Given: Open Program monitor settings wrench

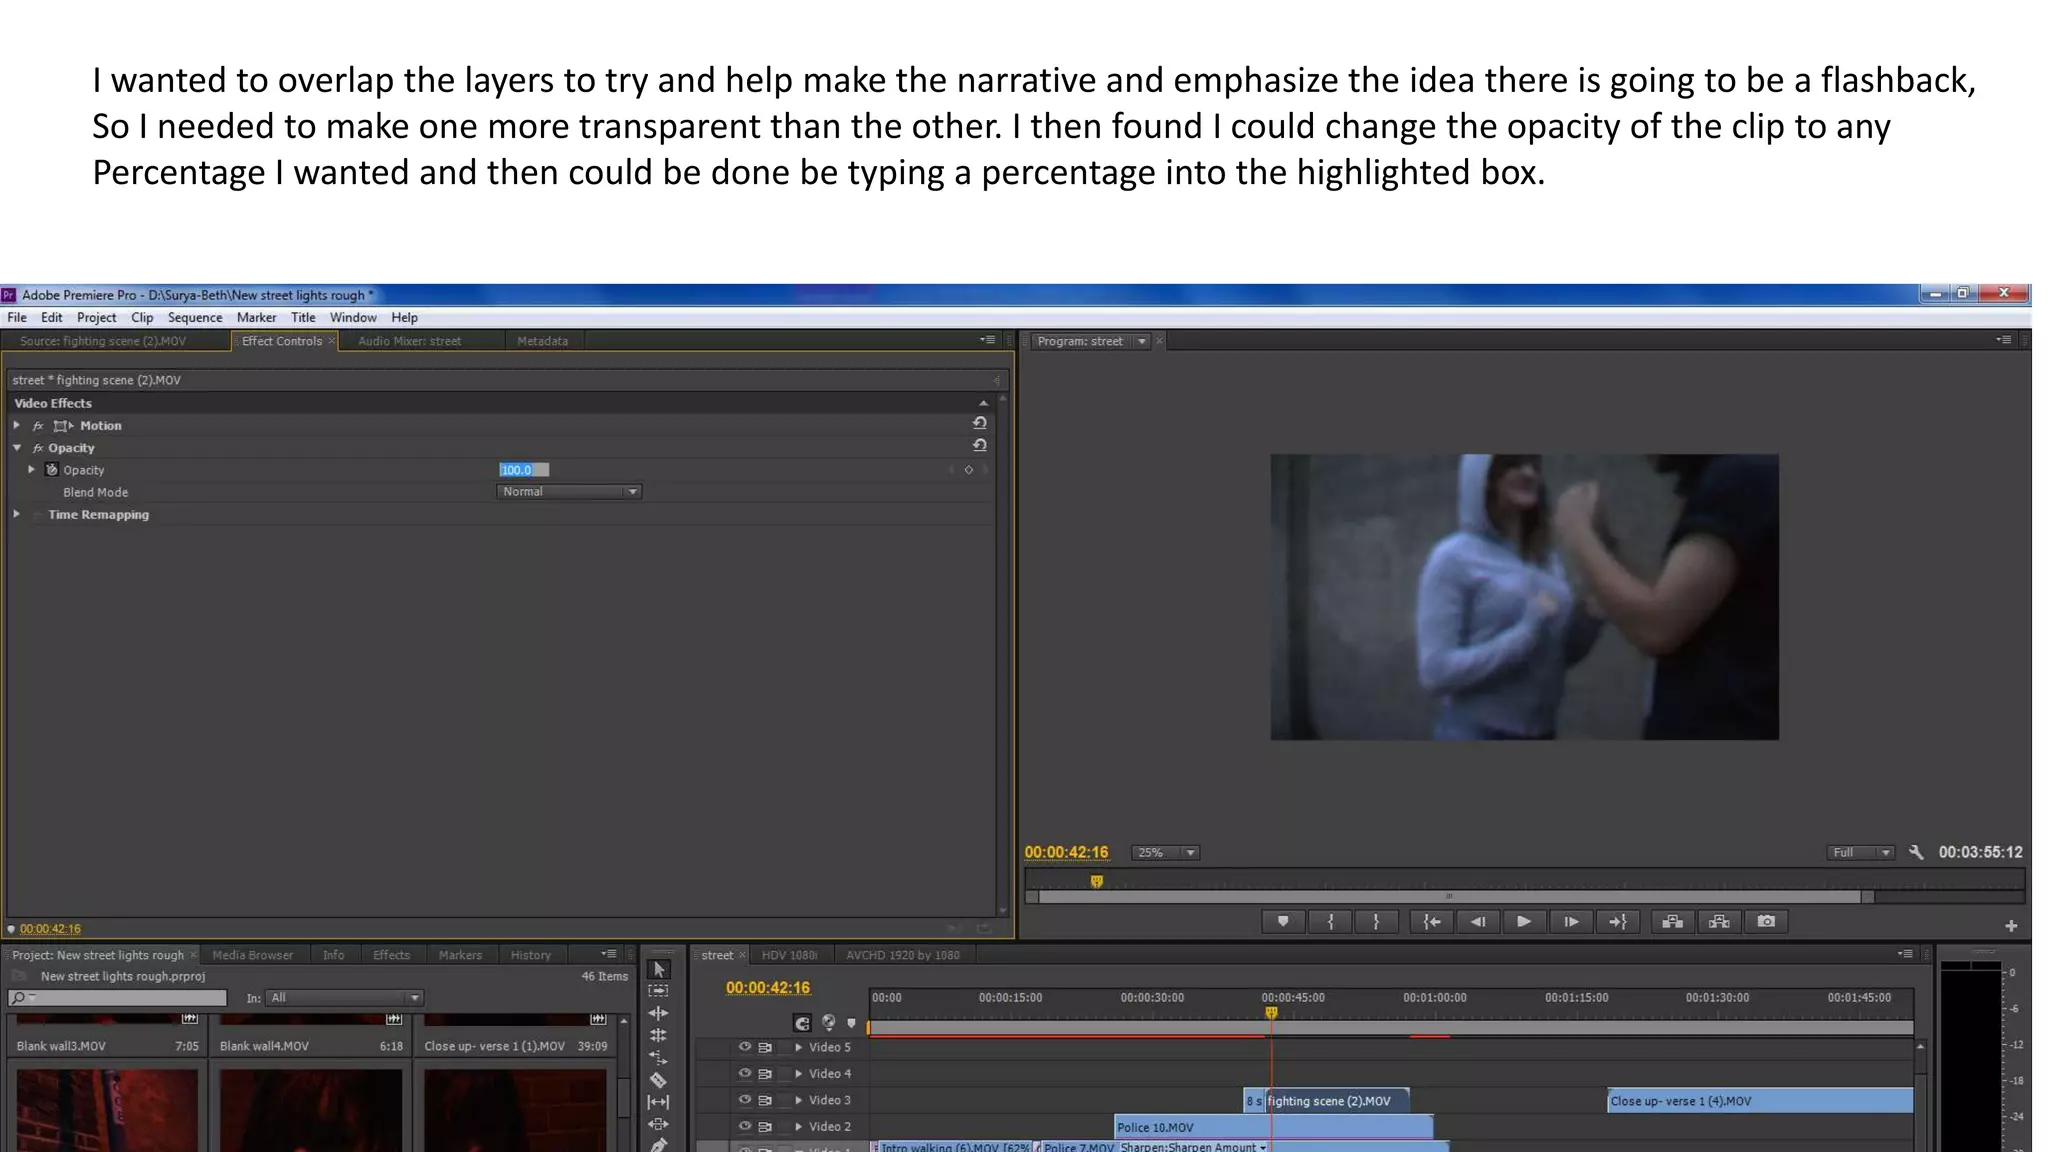Looking at the screenshot, I should coord(1916,852).
